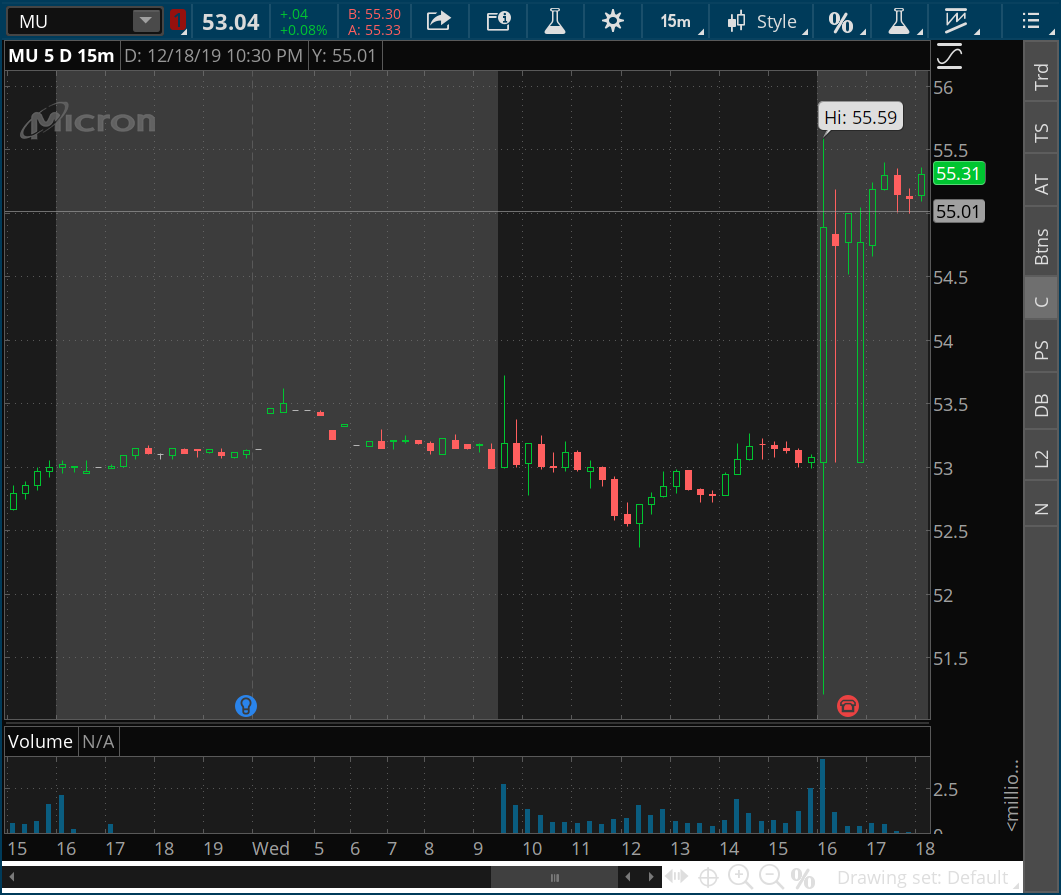Click the Hi: 55.59 price bubble
Image resolution: width=1061 pixels, height=895 pixels.
860,117
